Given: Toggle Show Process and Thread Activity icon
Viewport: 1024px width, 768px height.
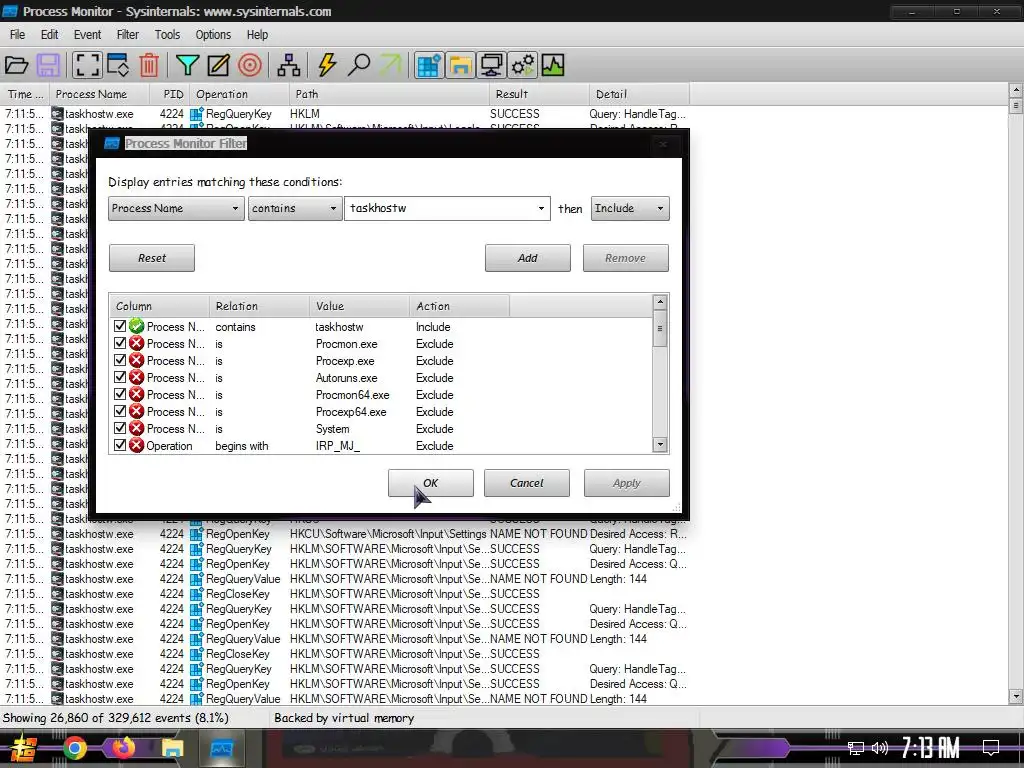Looking at the screenshot, I should (522, 65).
